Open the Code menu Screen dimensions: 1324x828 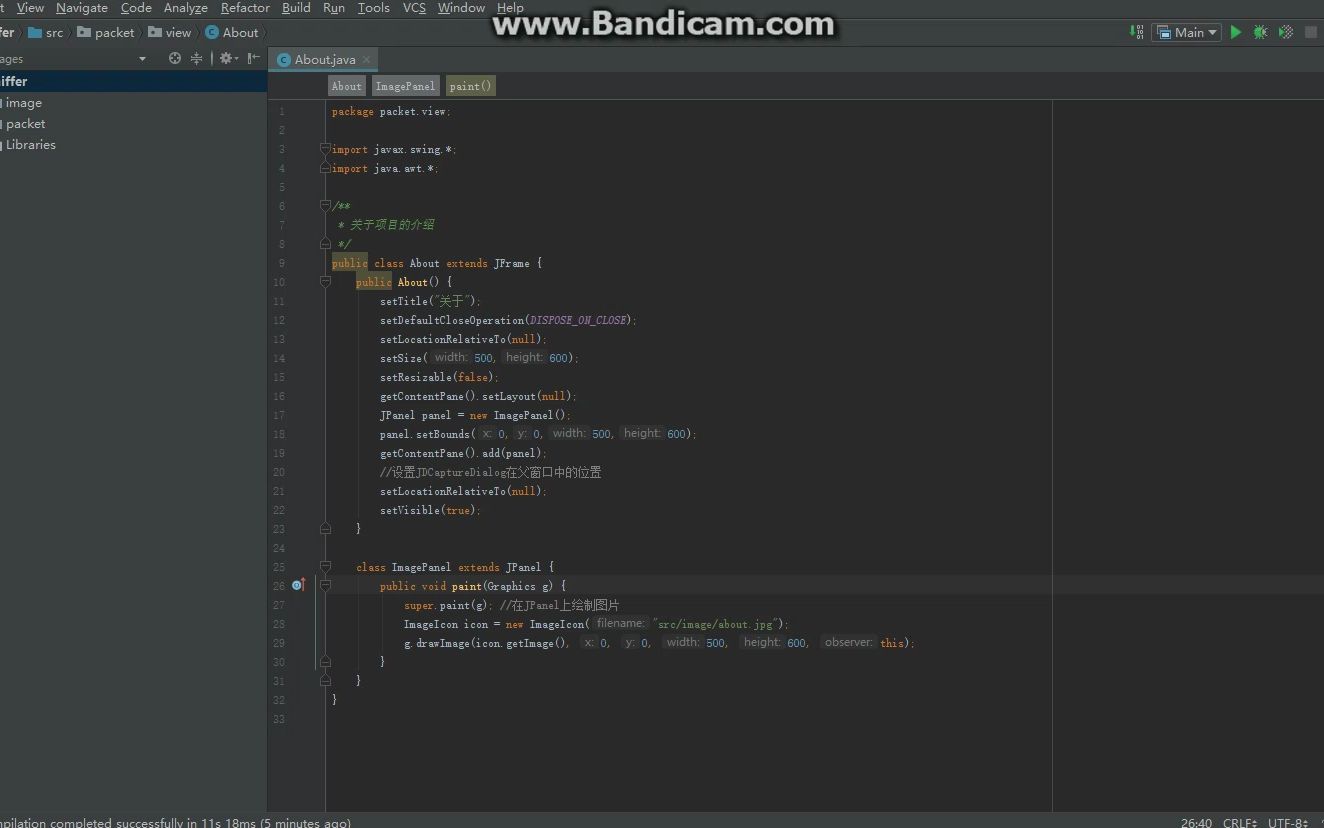136,8
